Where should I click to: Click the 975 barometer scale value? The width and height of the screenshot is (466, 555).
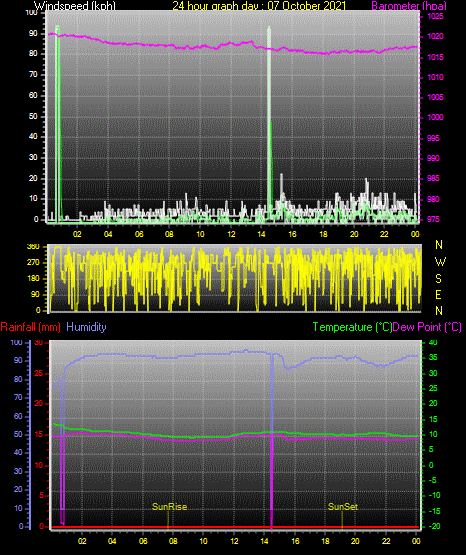click(433, 219)
